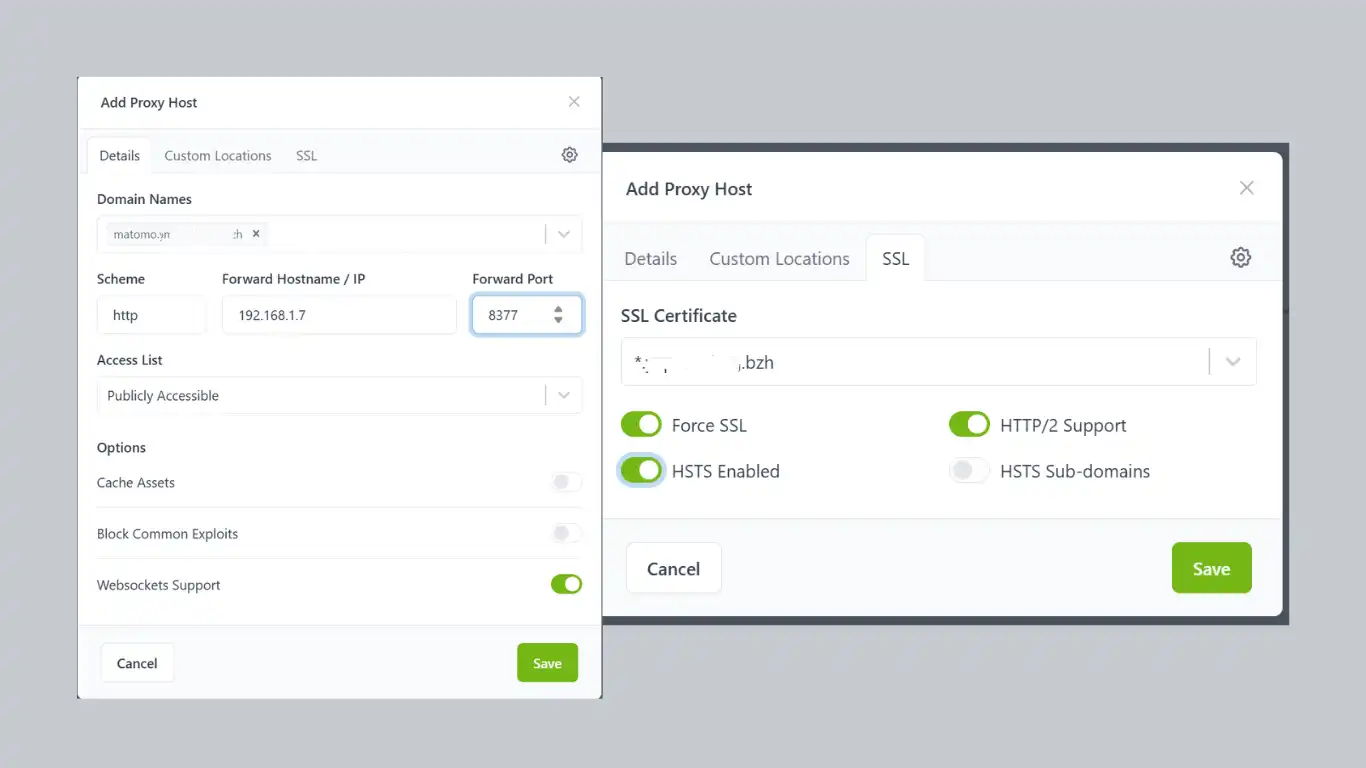Enable the Cache Assets toggle
Viewport: 1366px width, 768px height.
[x=566, y=483]
